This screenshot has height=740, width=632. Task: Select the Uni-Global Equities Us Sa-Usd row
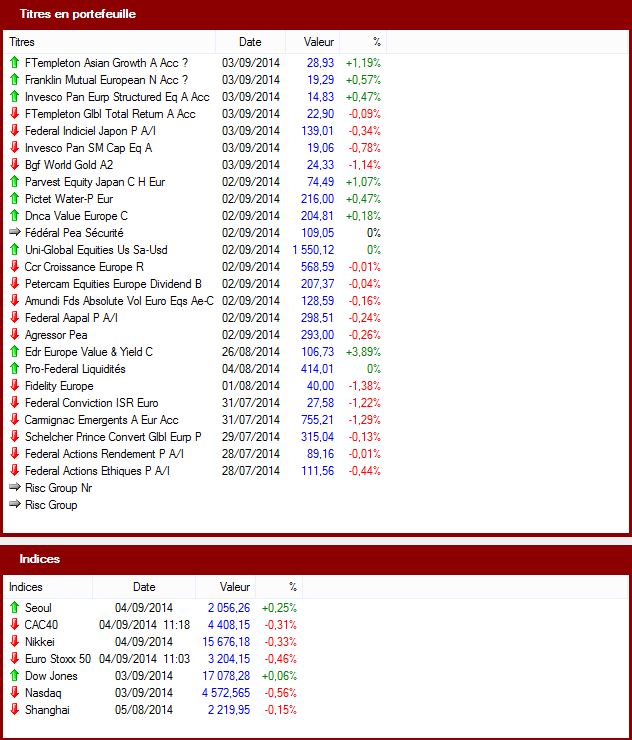click(195, 250)
